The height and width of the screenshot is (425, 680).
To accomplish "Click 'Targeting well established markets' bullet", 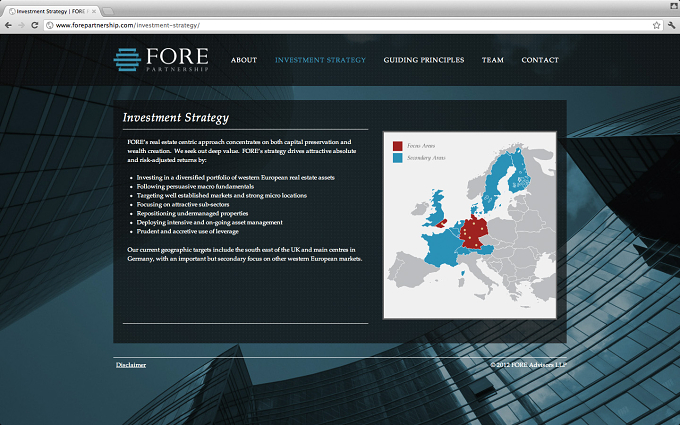I will [x=222, y=196].
